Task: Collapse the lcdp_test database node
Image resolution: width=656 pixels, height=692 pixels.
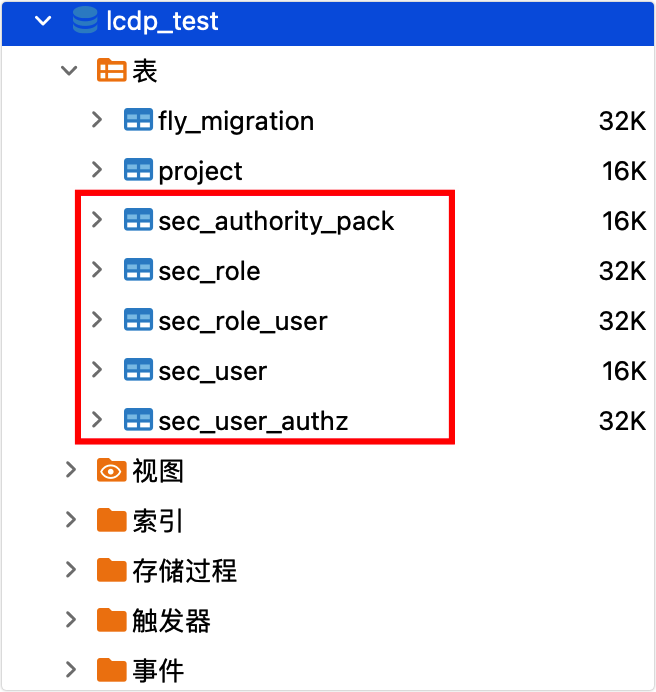Action: point(42,21)
